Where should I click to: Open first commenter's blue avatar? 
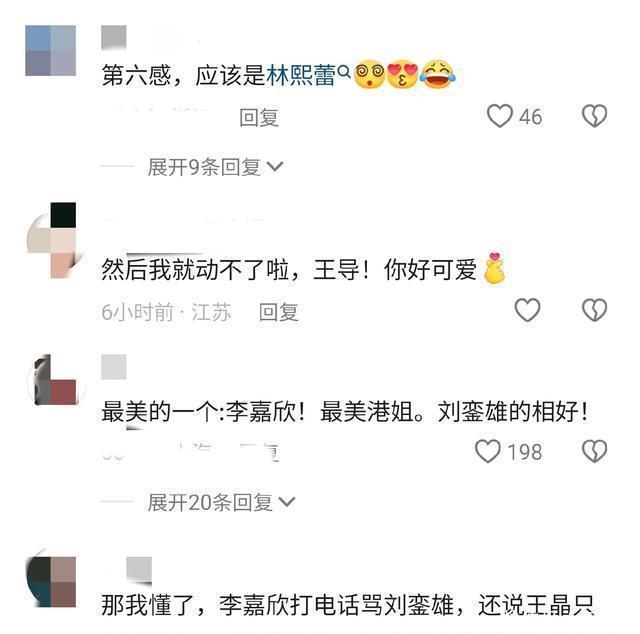(51, 51)
